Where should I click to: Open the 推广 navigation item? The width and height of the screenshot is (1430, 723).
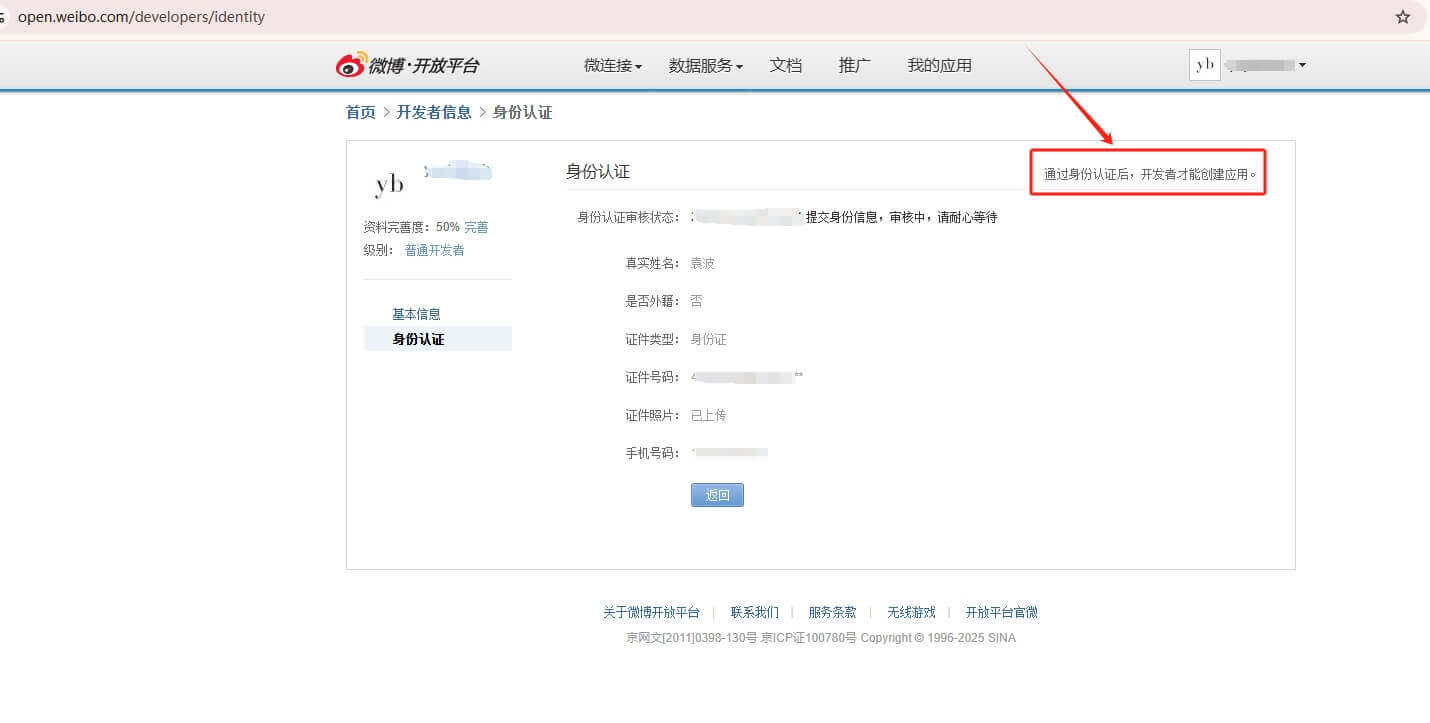(x=854, y=66)
